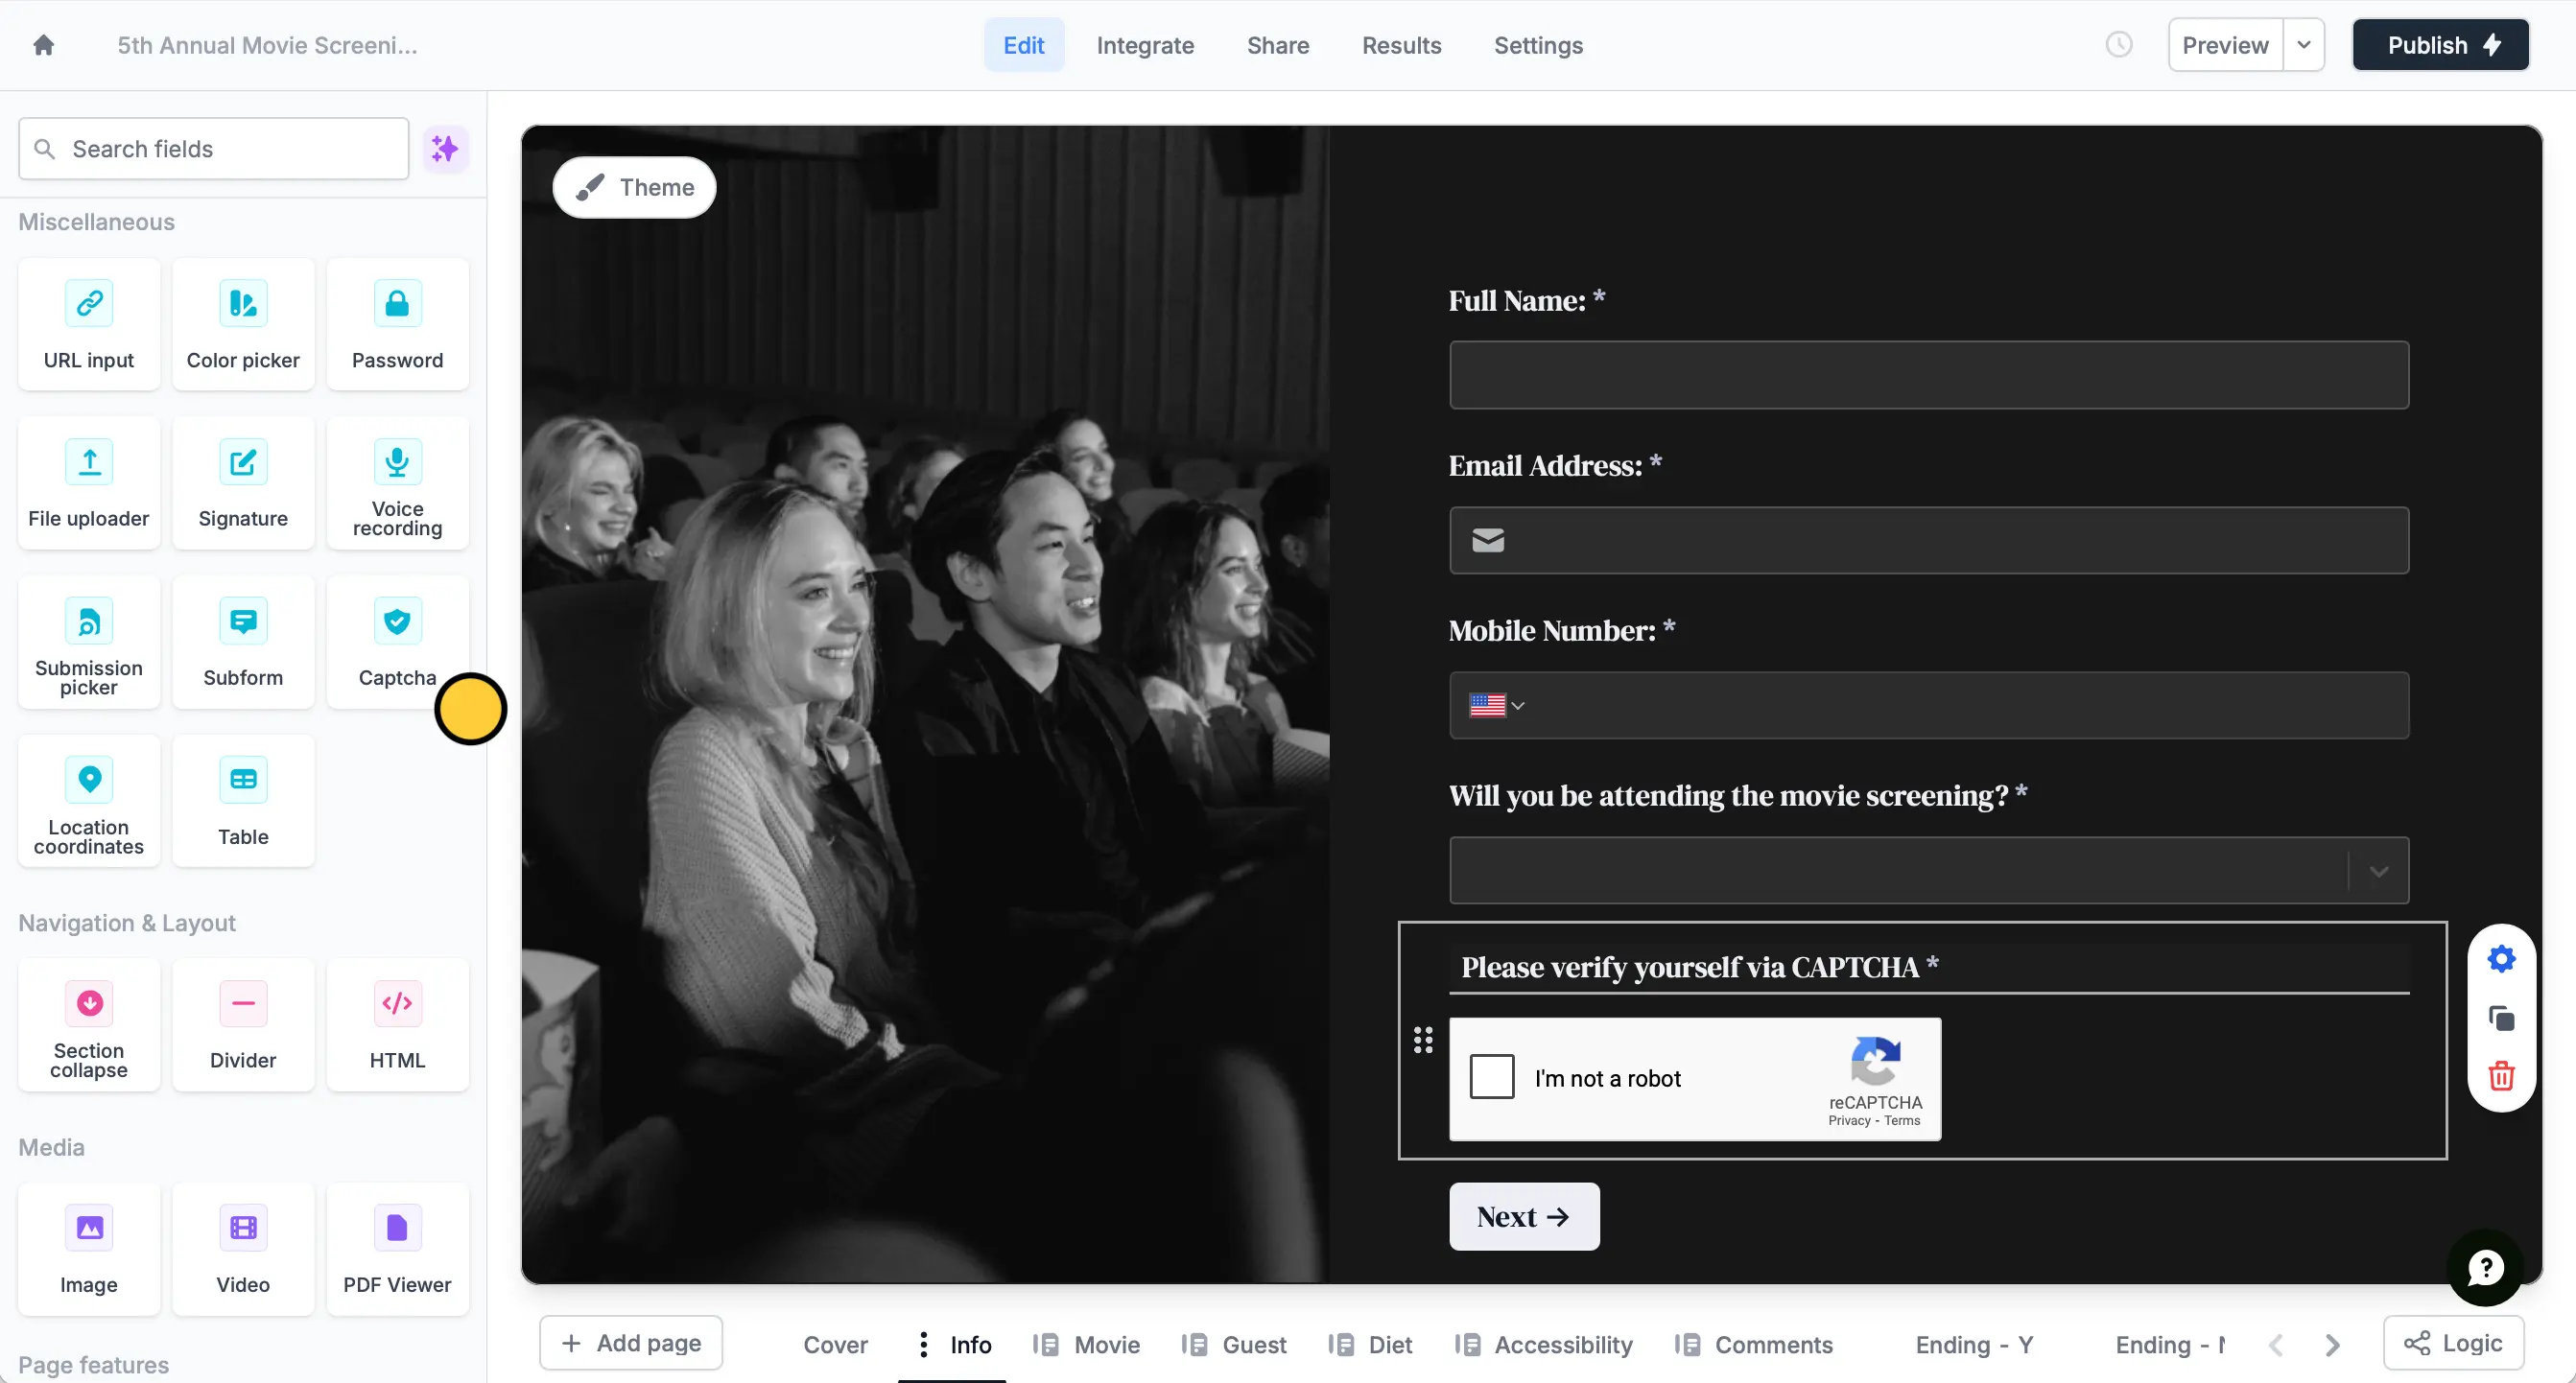
Task: Open version history clock icon
Action: click(2118, 45)
